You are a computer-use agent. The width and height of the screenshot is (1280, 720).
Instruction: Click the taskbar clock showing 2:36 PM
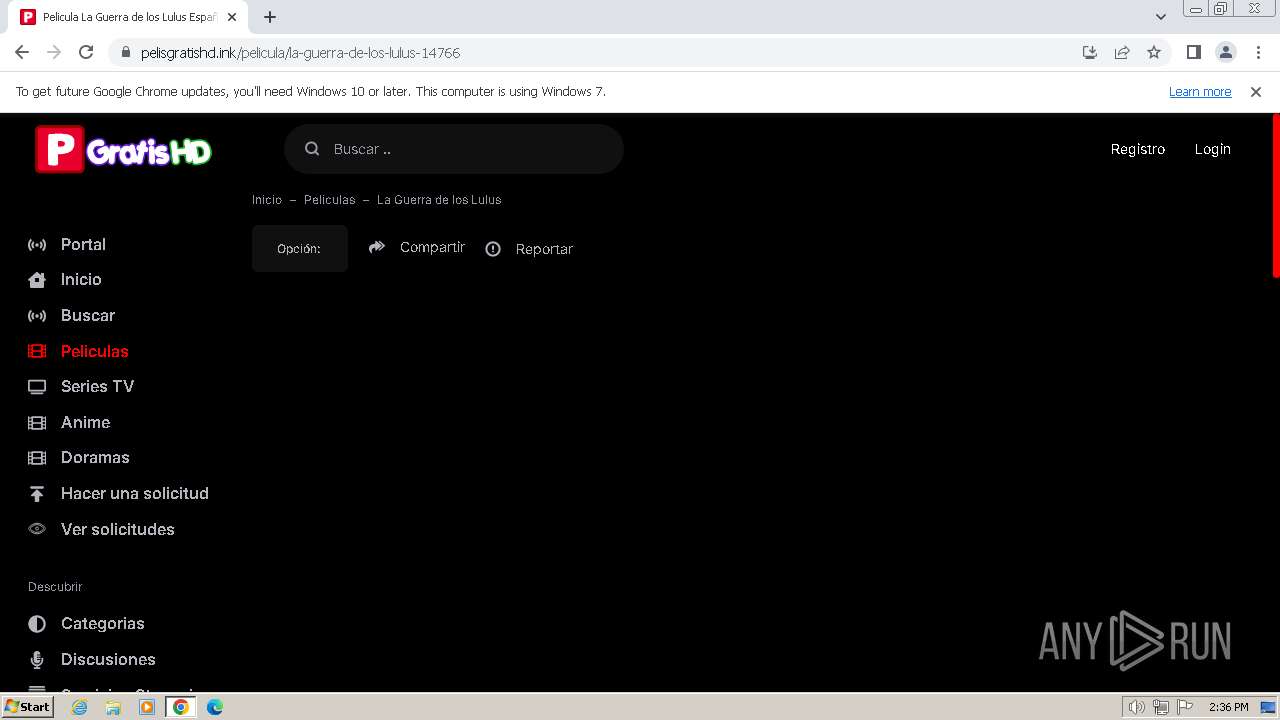pos(1228,707)
